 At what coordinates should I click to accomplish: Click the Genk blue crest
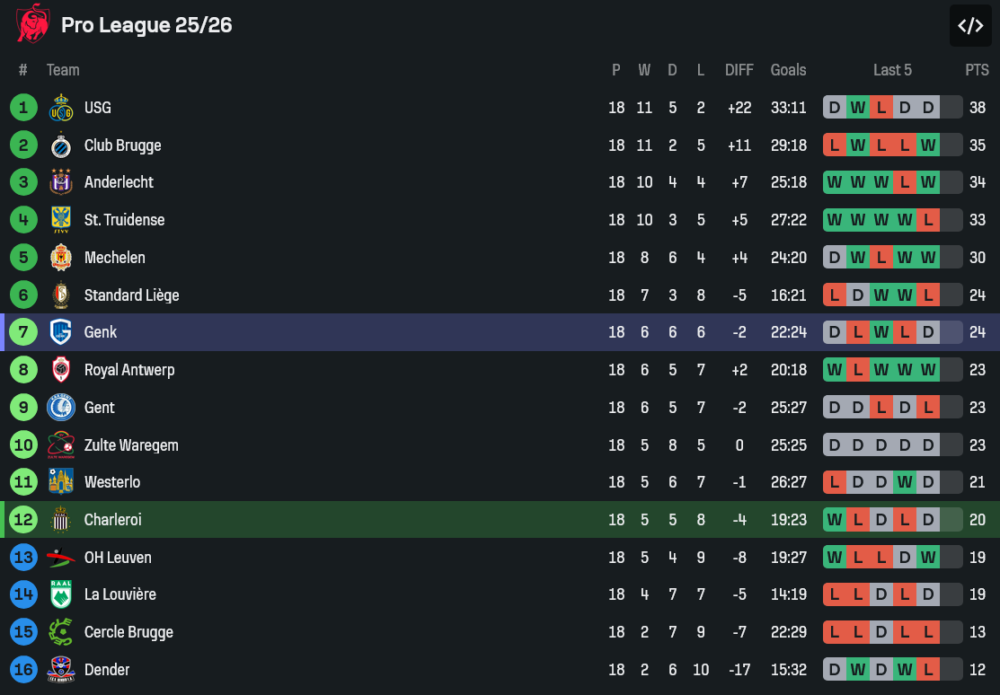(x=61, y=332)
